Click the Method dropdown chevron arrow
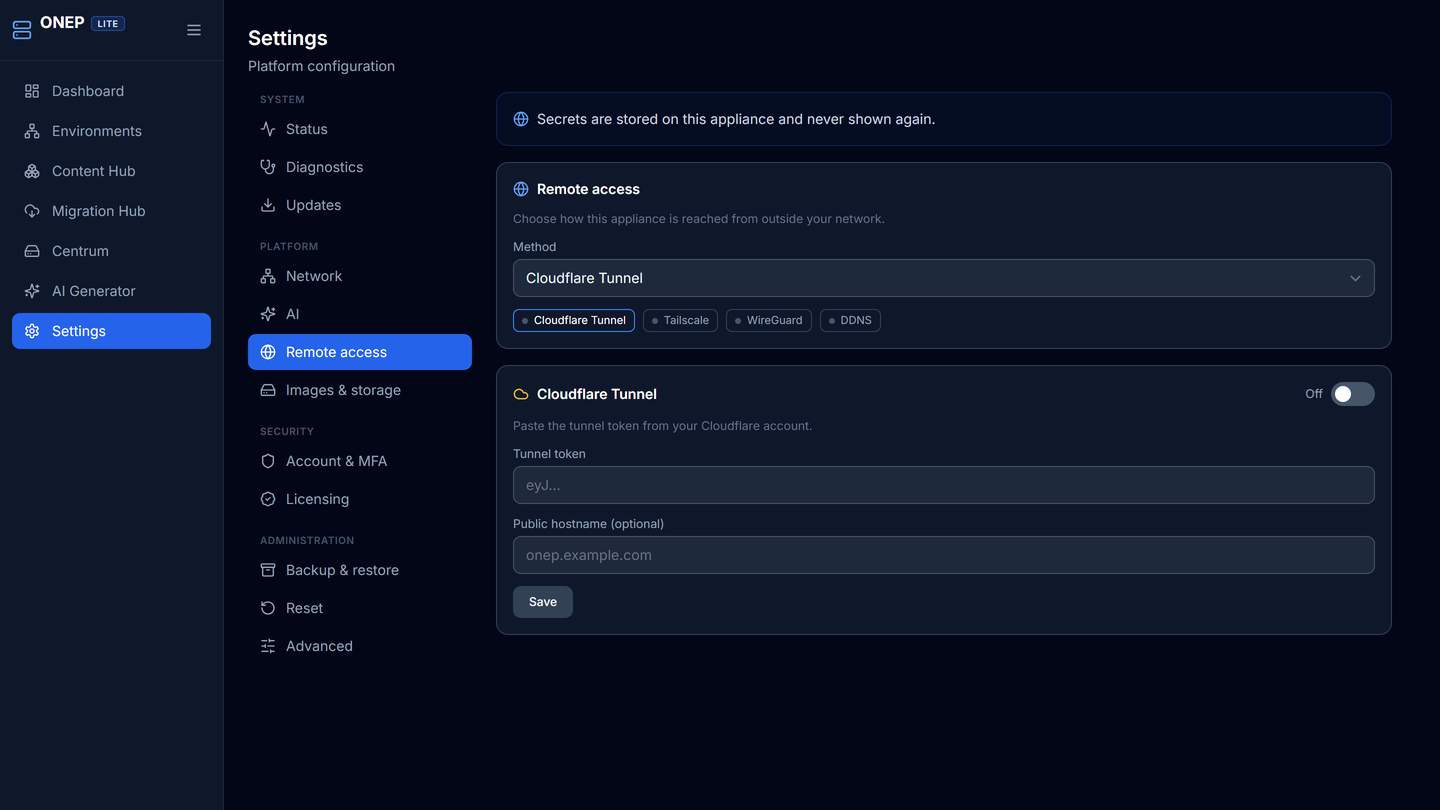The width and height of the screenshot is (1440, 810). pyautogui.click(x=1355, y=278)
